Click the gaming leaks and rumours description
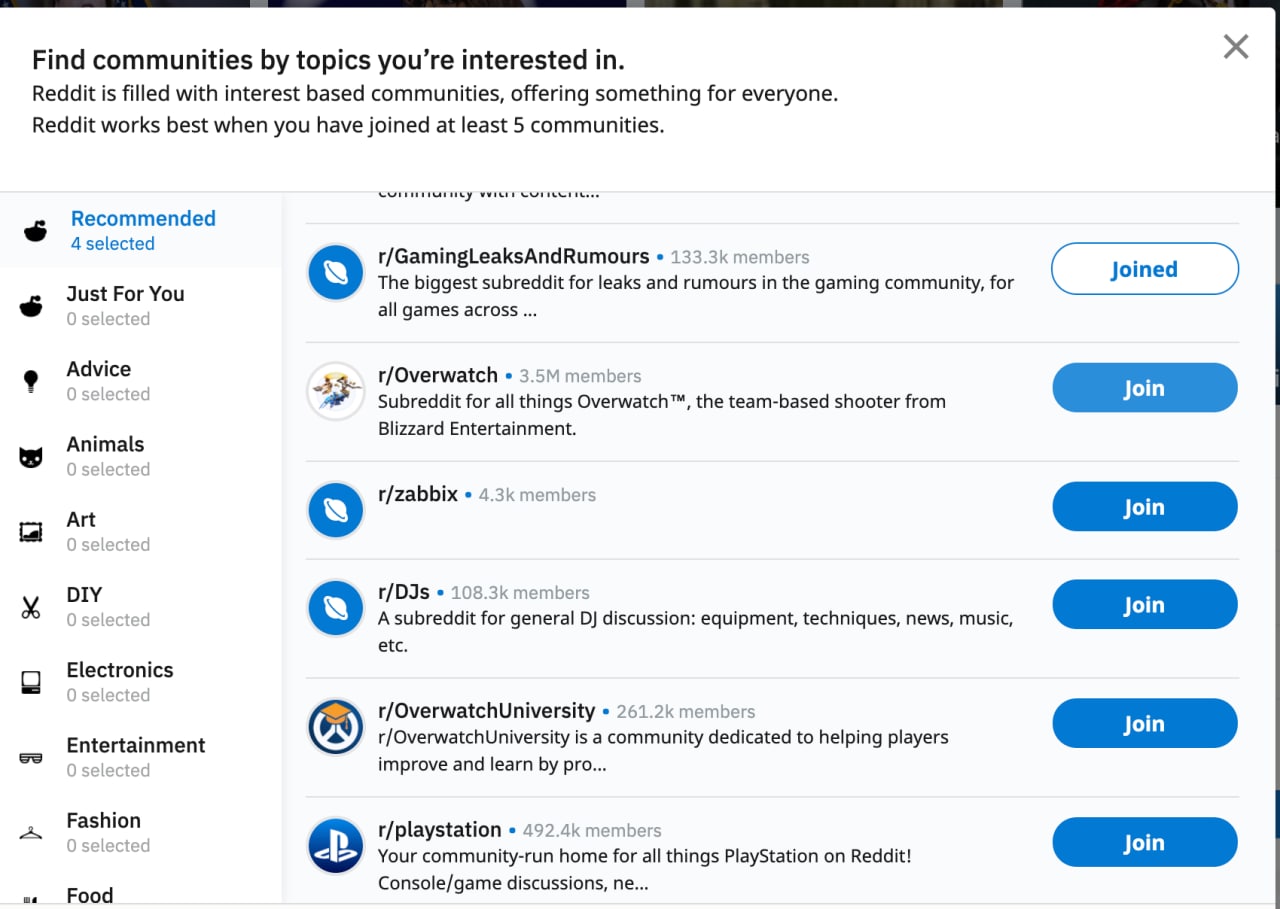The height and width of the screenshot is (909, 1280). point(696,296)
